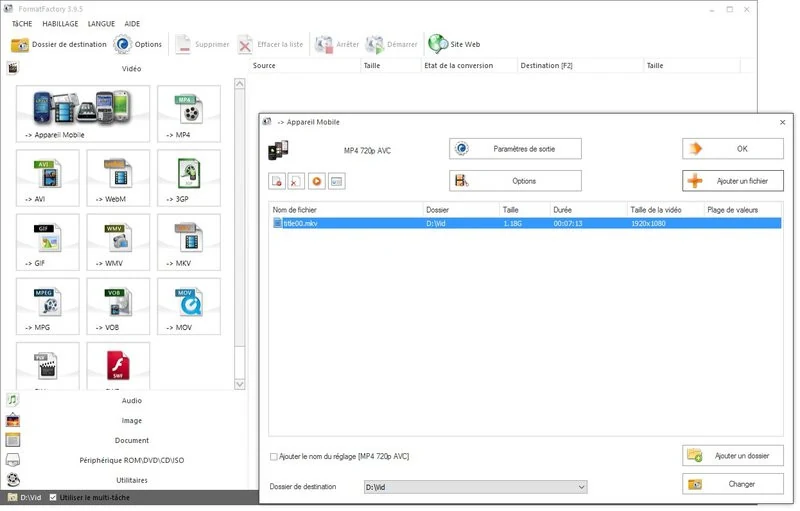800x511 pixels.
Task: Expand the Image category
Action: point(131,421)
